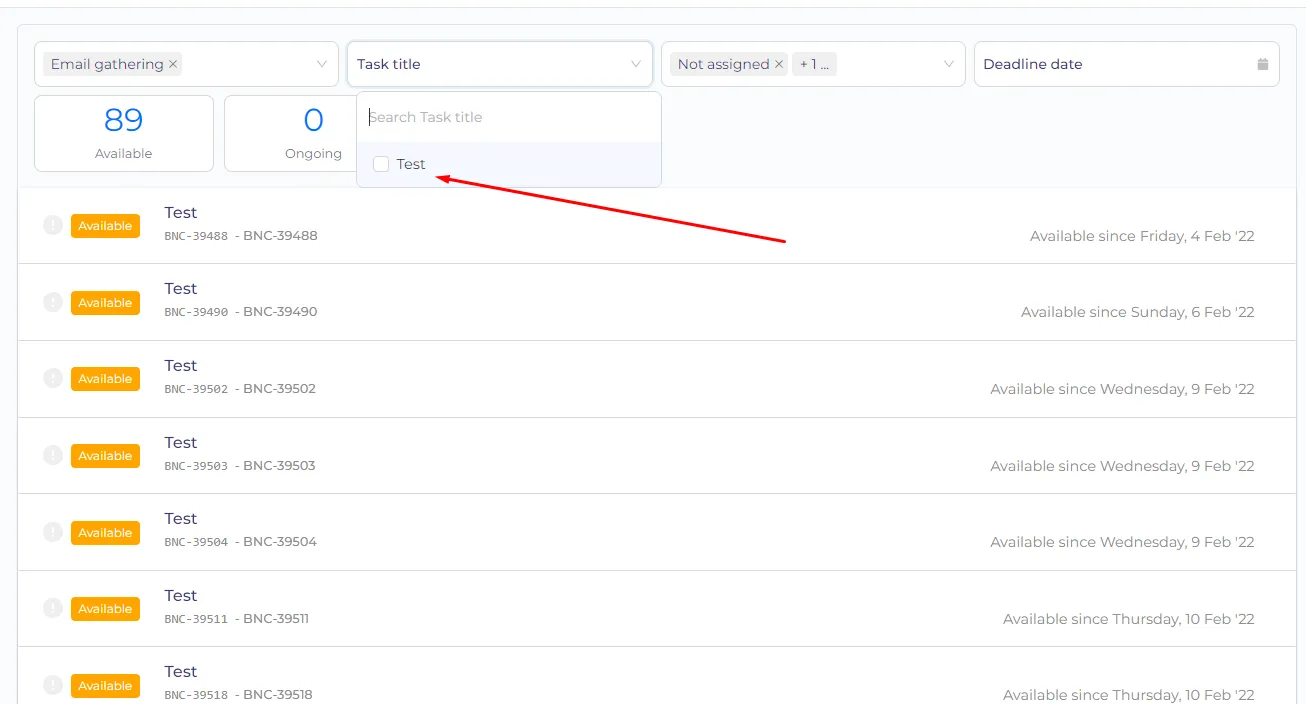
Task: Click the info icon for BNC-39518
Action: 53,685
